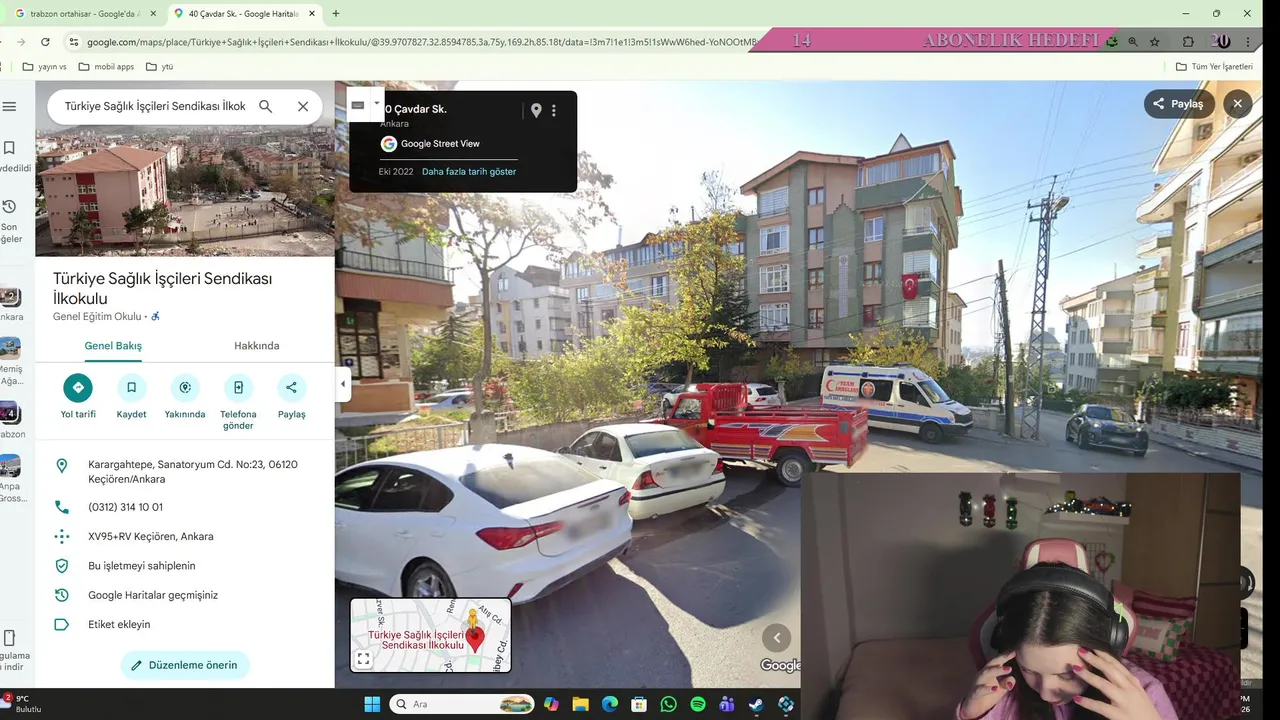Click the address Karargahtepe, Sanatoryum Cd.
1280x720 pixels.
(x=185, y=472)
